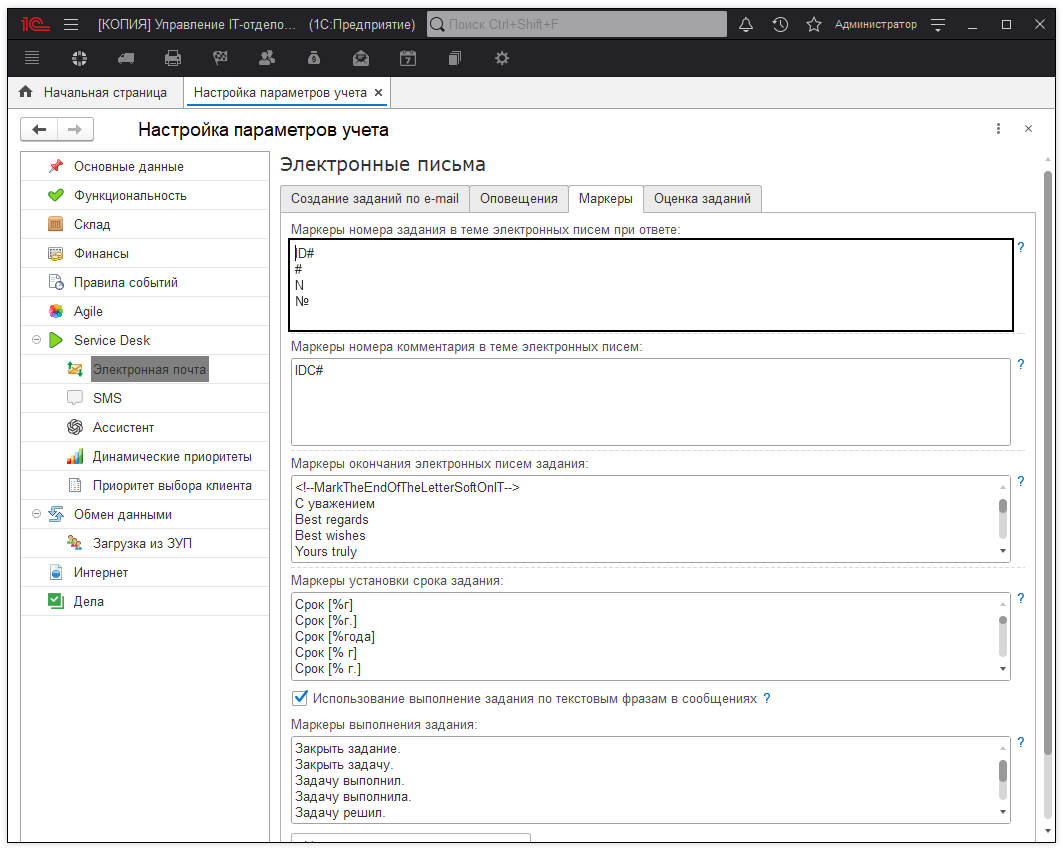This screenshot has width=1063, height=850.
Task: Click the favorites star icon
Action: [x=814, y=24]
